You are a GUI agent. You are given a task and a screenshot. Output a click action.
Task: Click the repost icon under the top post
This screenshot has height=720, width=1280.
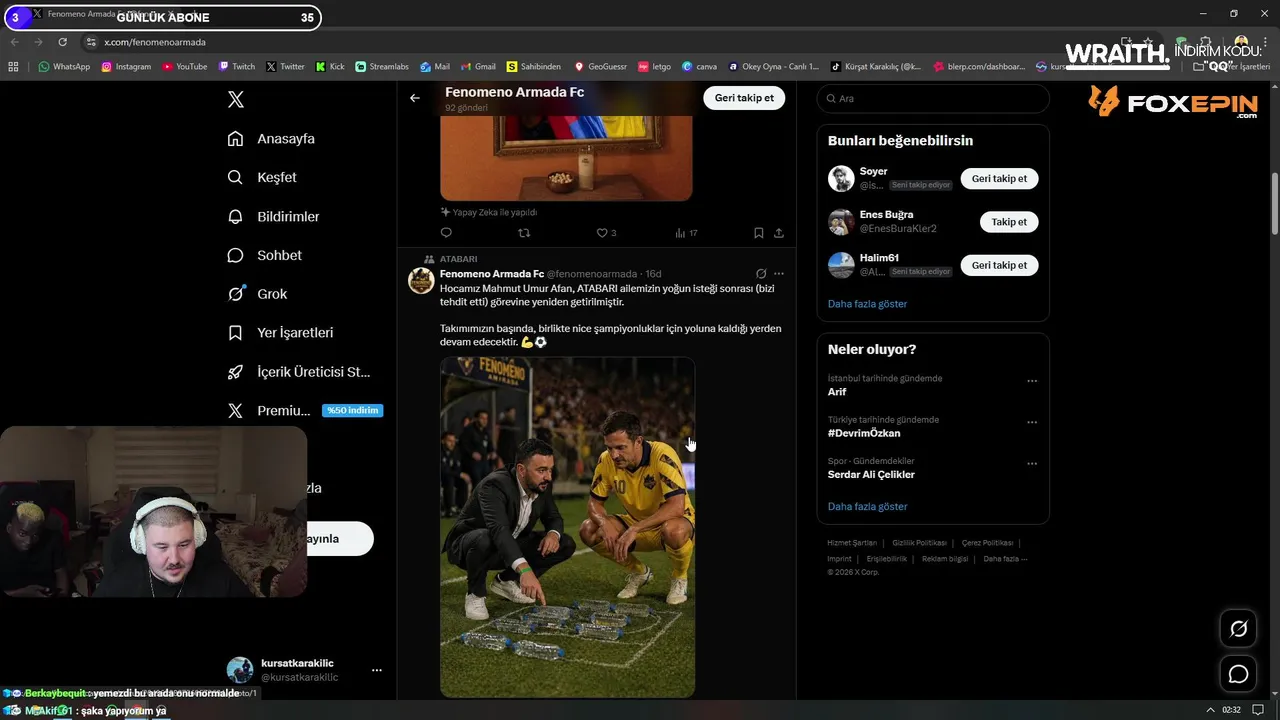click(x=524, y=233)
